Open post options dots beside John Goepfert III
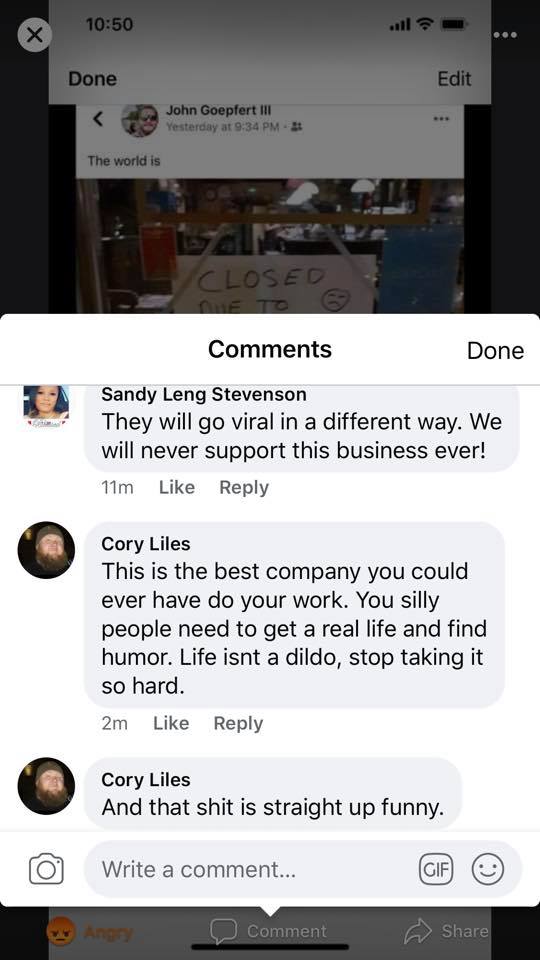The image size is (540, 960). click(x=441, y=118)
